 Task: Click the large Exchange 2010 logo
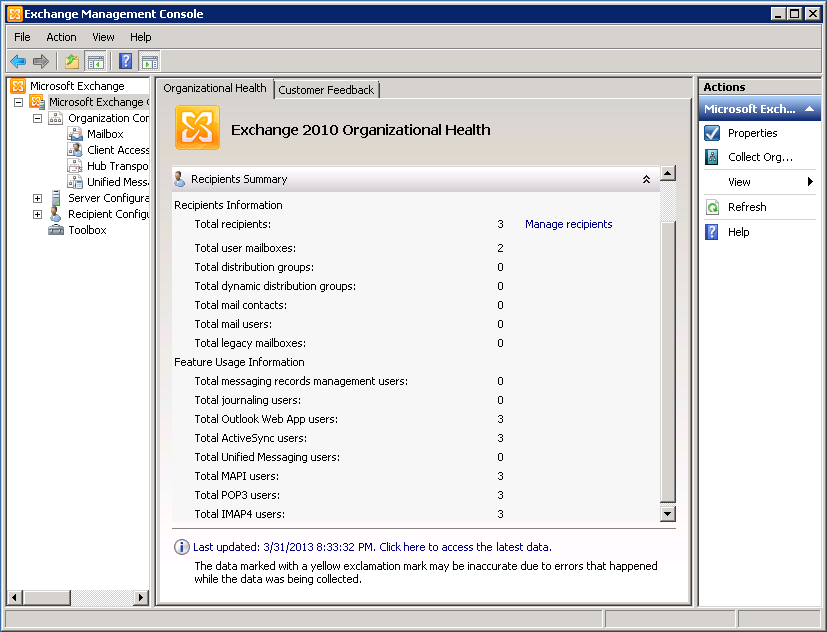[x=197, y=128]
